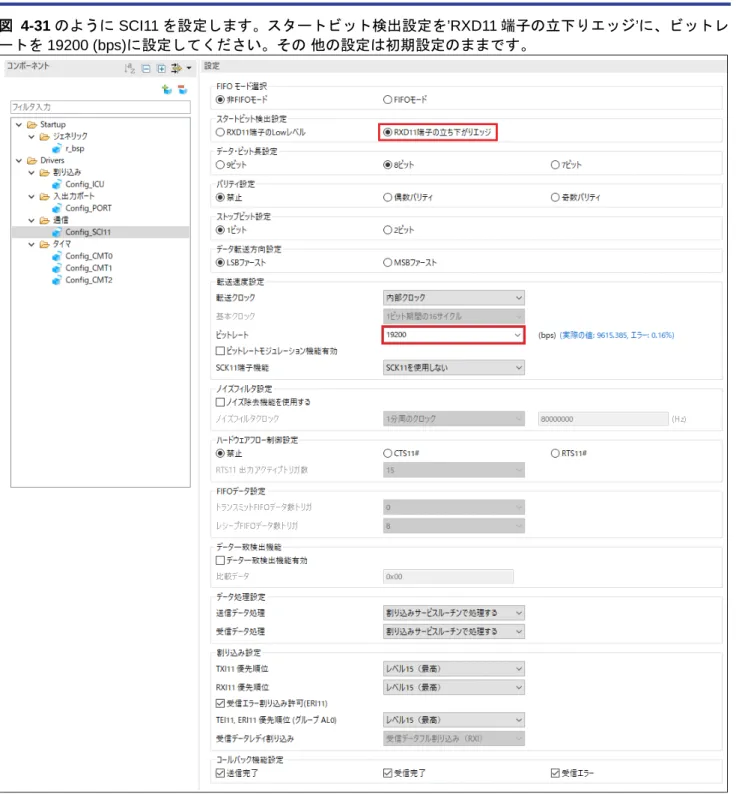Click the 割り込み folder icon
Image resolution: width=736 pixels, height=794 pixels.
click(x=45, y=173)
